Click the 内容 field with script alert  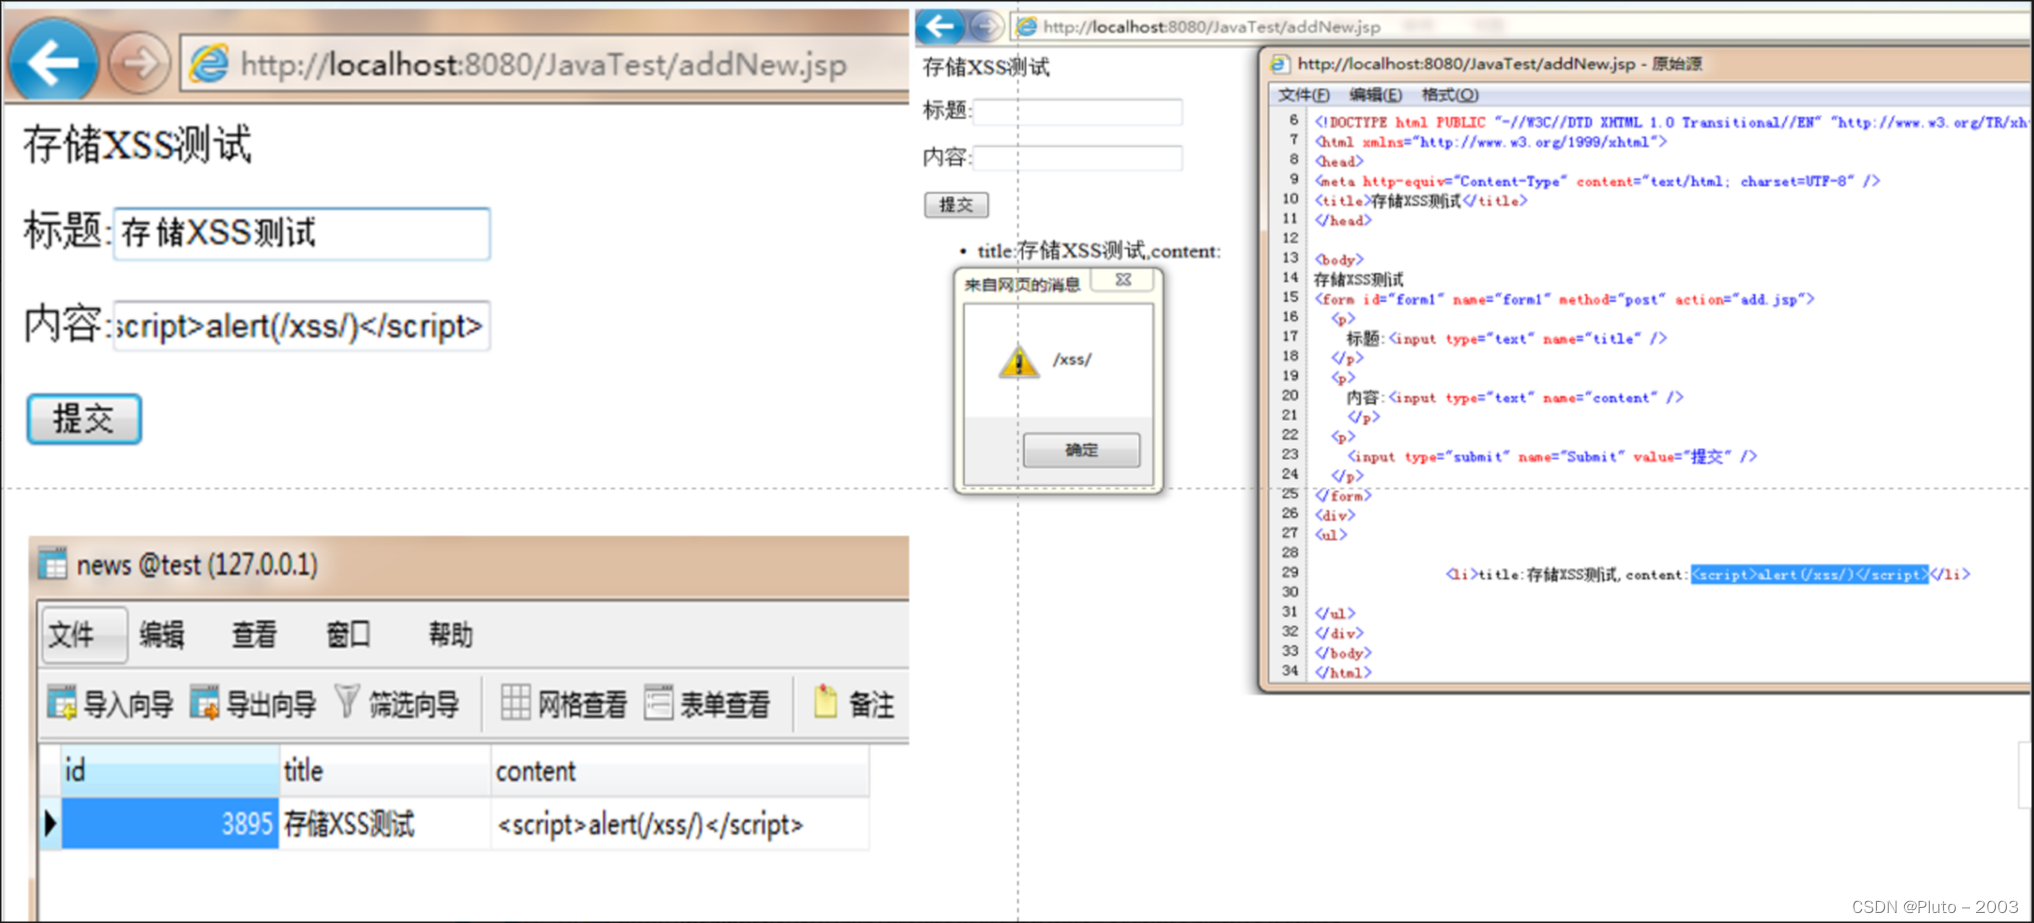pyautogui.click(x=302, y=326)
